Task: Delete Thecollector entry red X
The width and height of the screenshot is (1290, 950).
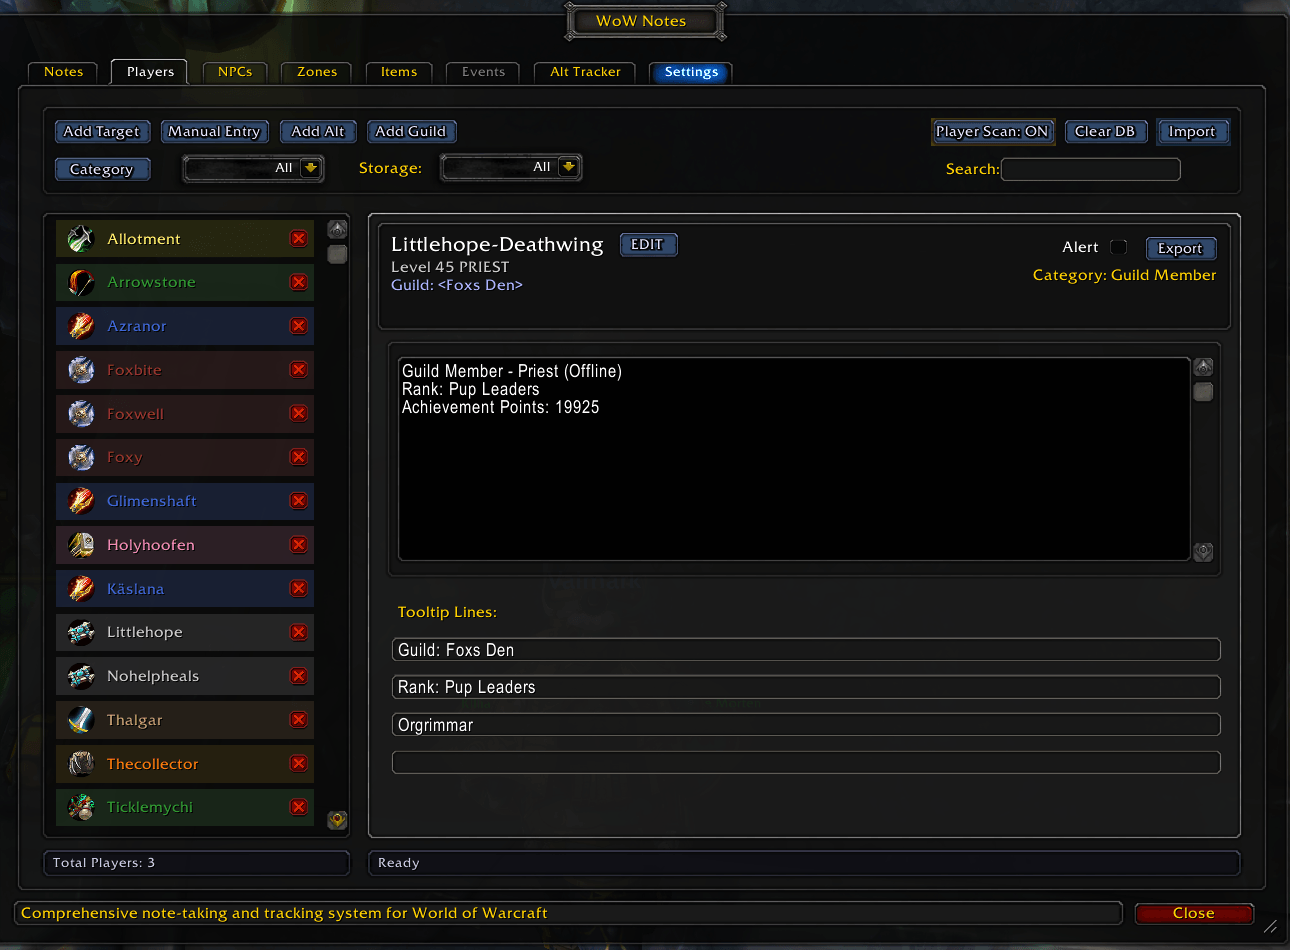Action: point(298,763)
